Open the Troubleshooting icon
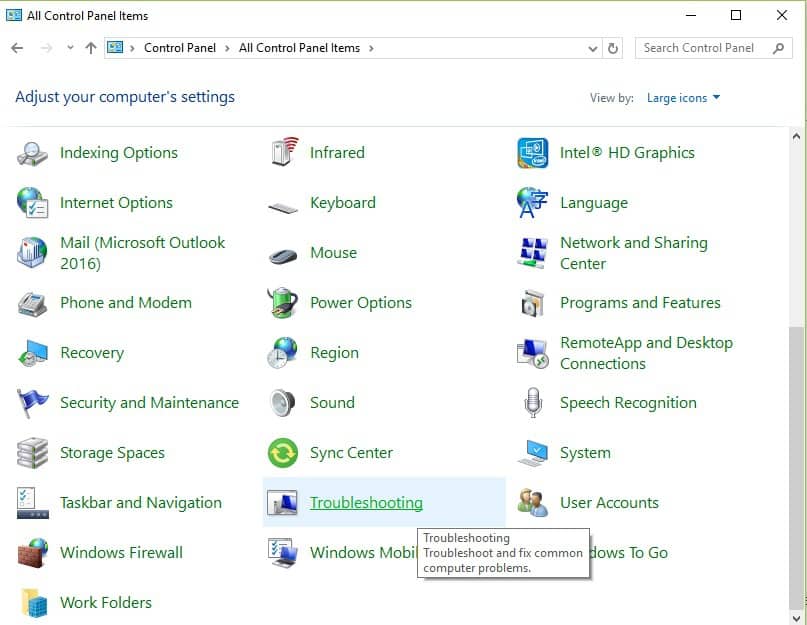Image resolution: width=807 pixels, height=625 pixels. (x=282, y=502)
